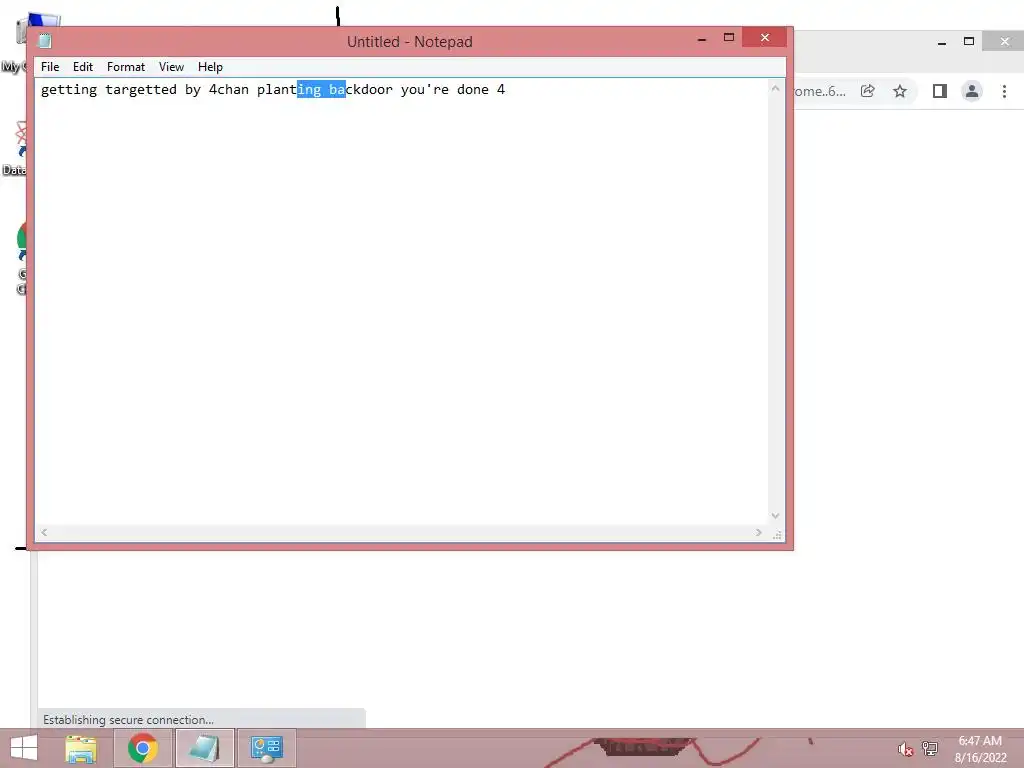Click the word '4chan' in Notepad

tap(229, 89)
